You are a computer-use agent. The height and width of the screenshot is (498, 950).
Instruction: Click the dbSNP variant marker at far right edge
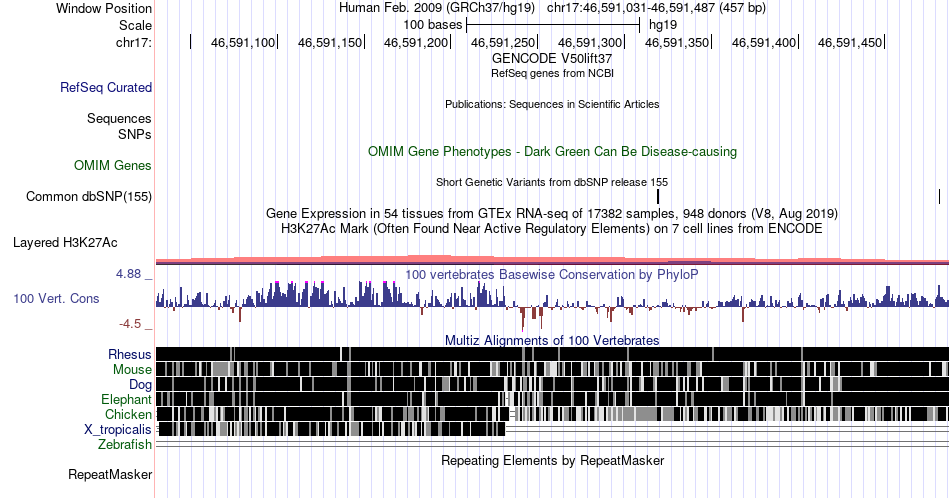pos(939,196)
